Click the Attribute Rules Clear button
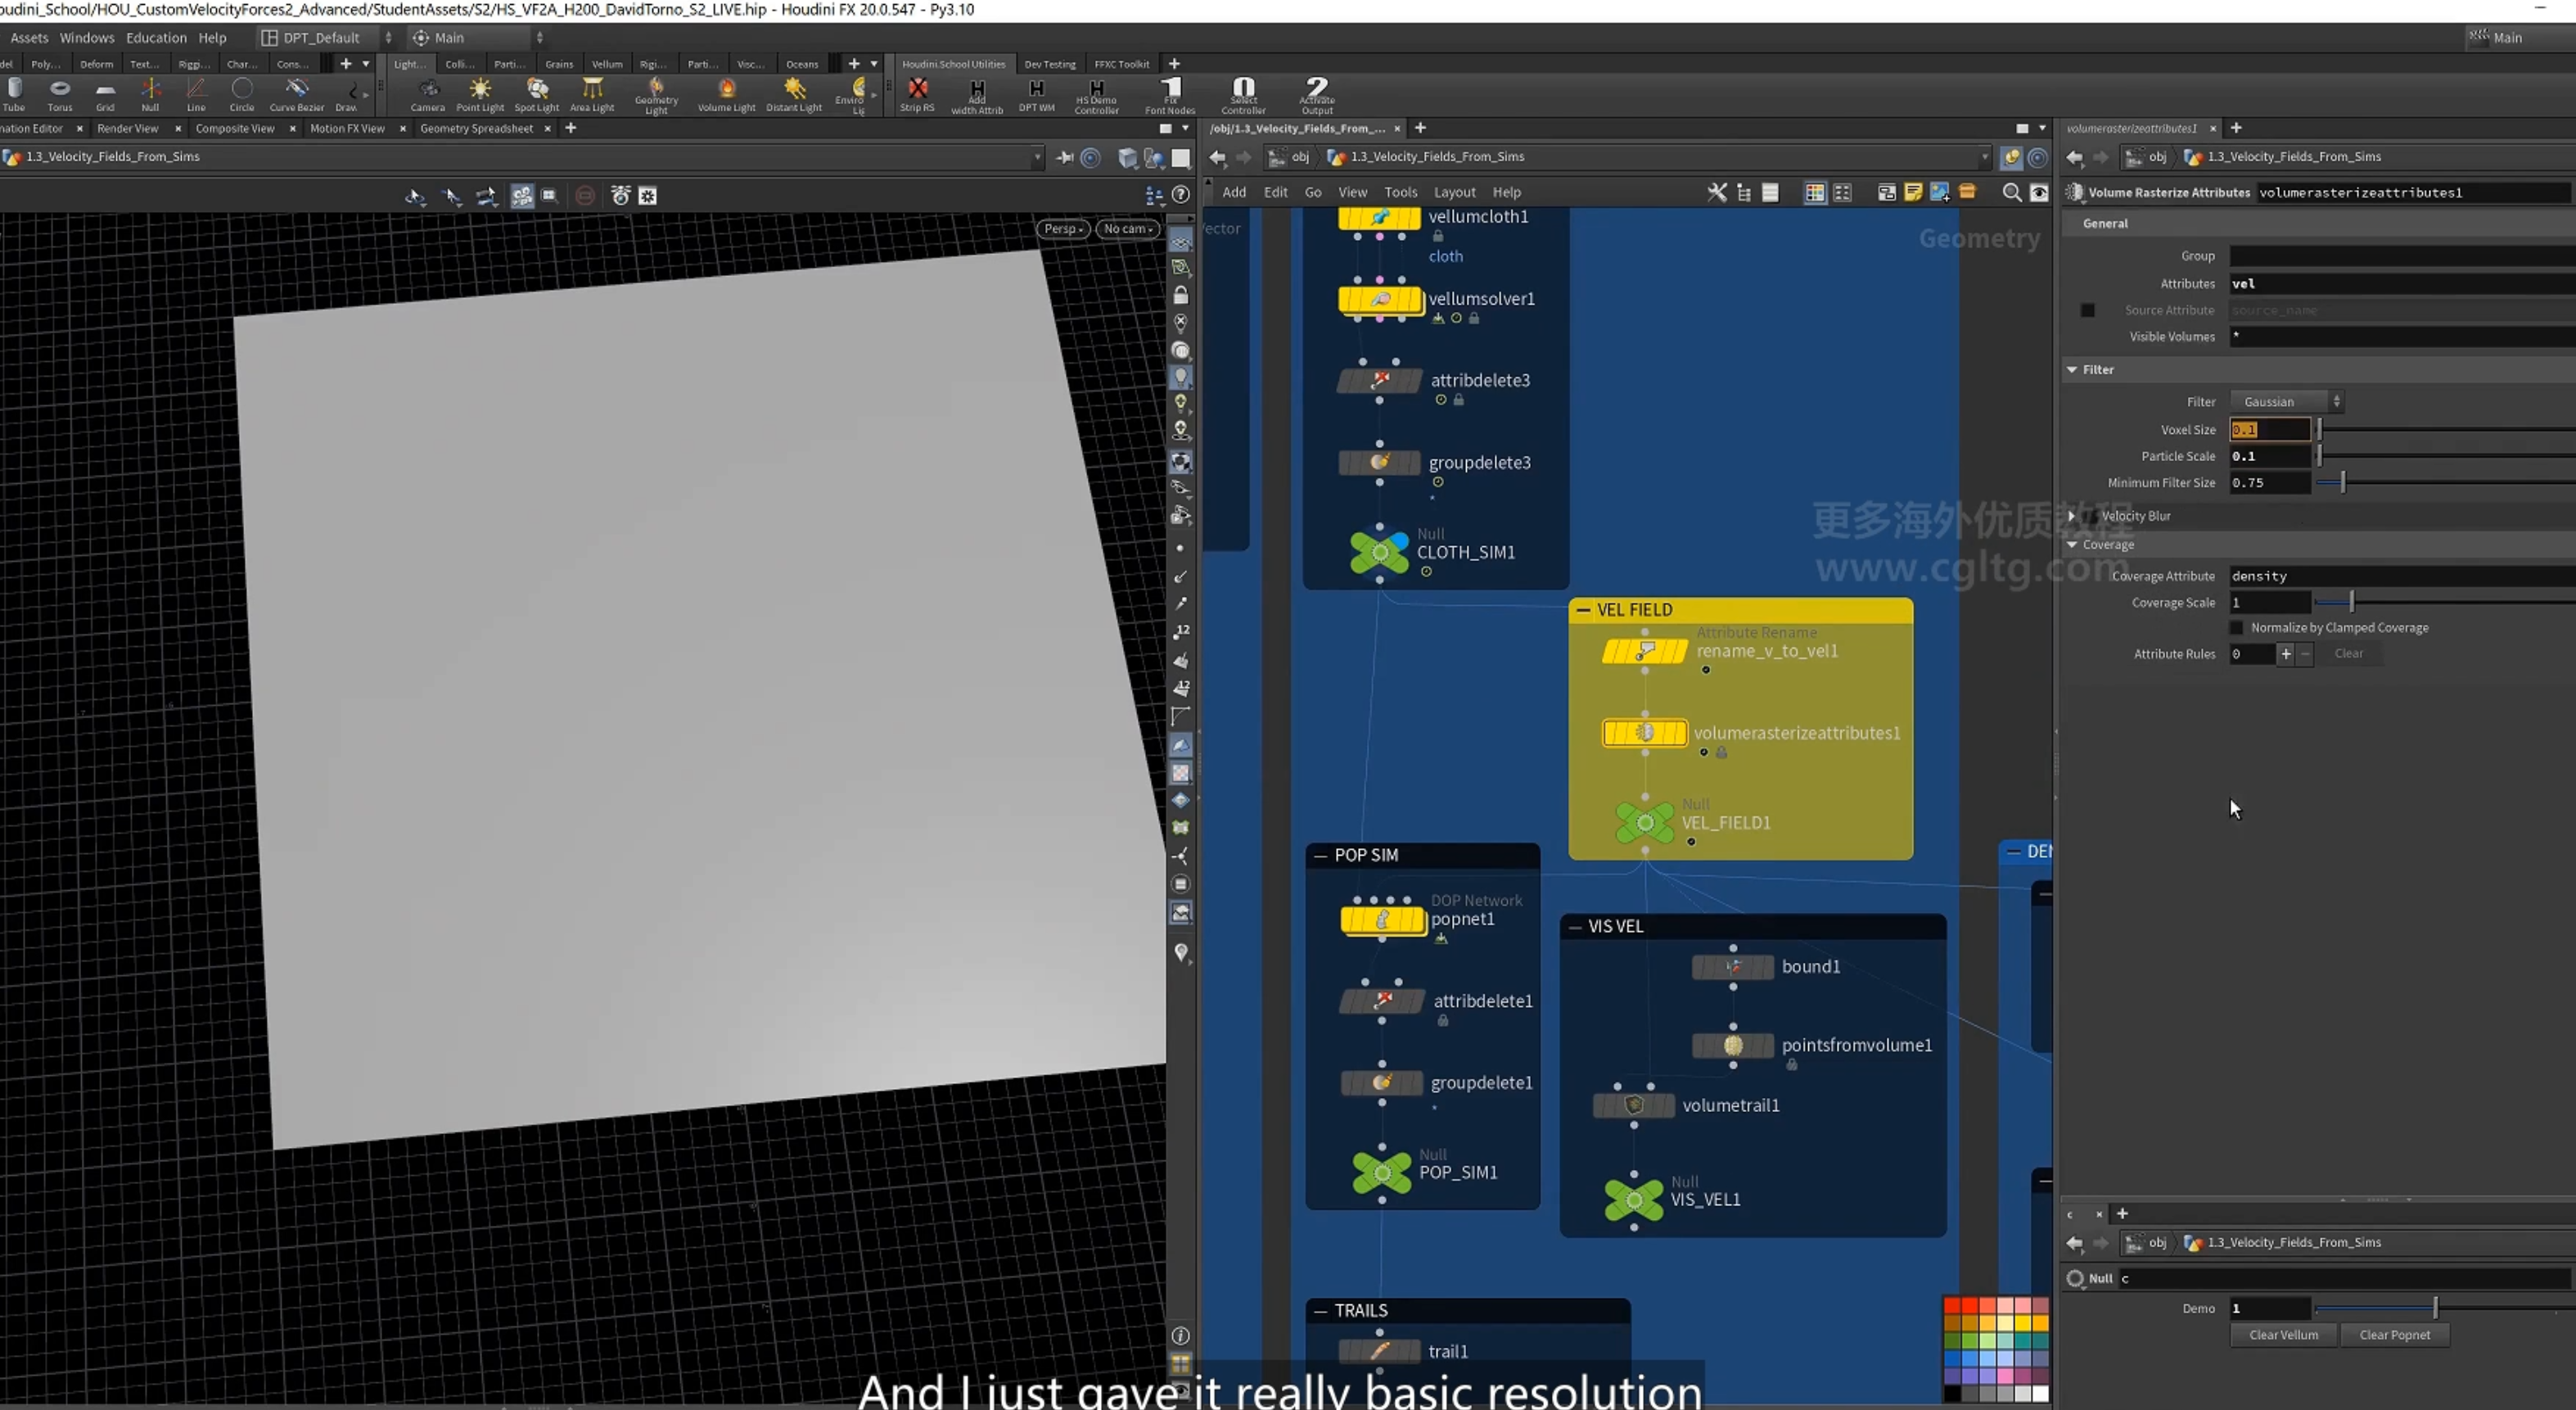Image resolution: width=2576 pixels, height=1410 pixels. pos(2348,654)
